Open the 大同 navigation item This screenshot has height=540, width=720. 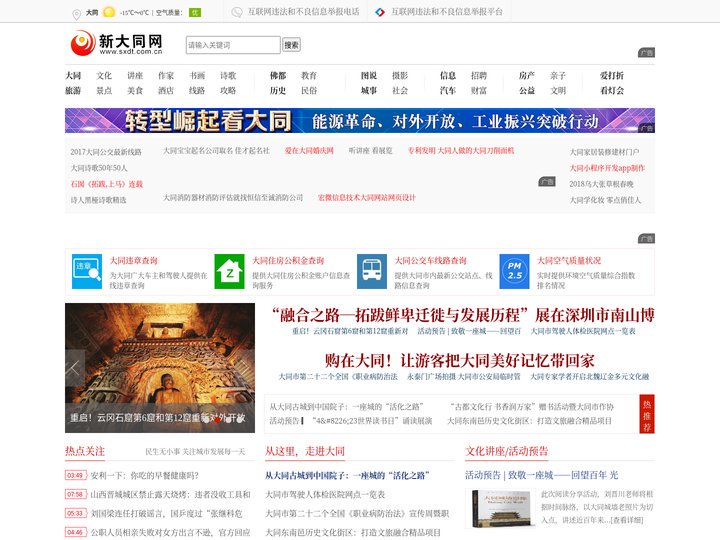[73, 76]
